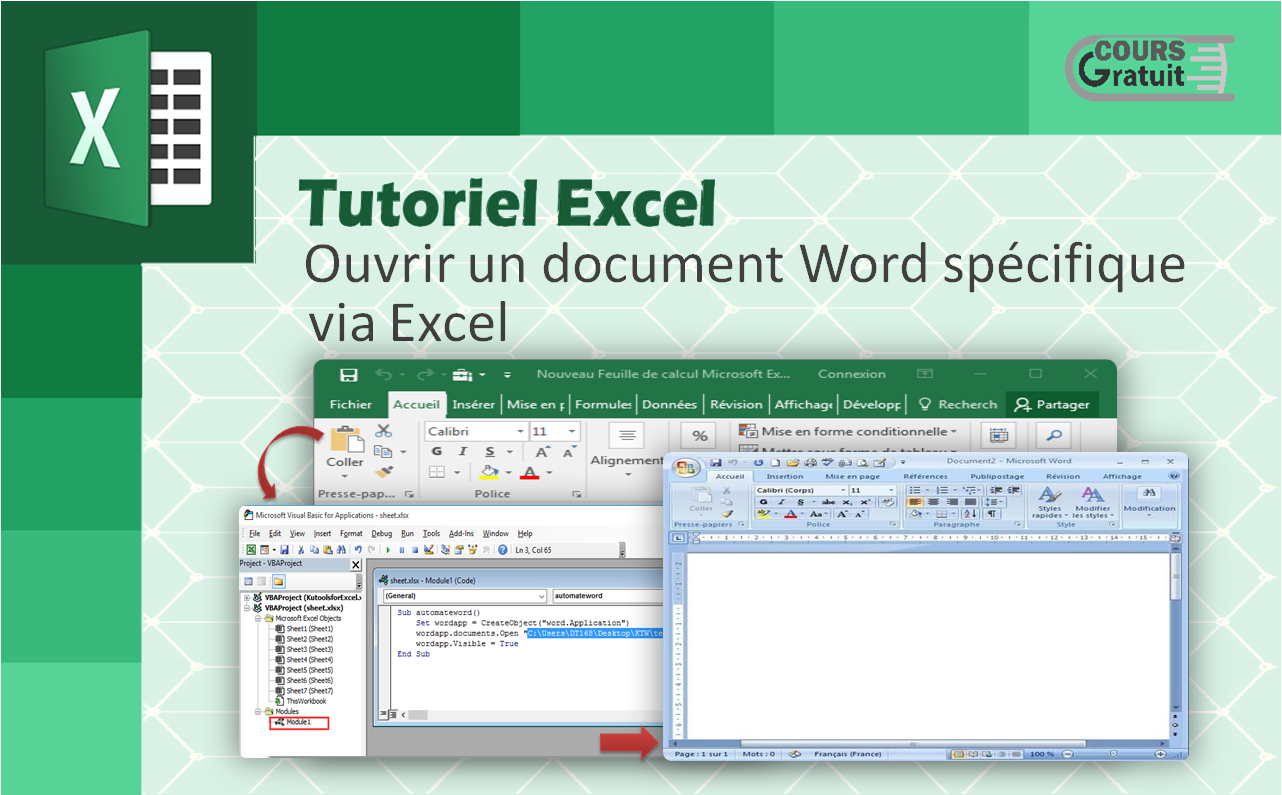Click the Partager button in Excel
Screen dimensions: 1282x795
(x=1052, y=405)
